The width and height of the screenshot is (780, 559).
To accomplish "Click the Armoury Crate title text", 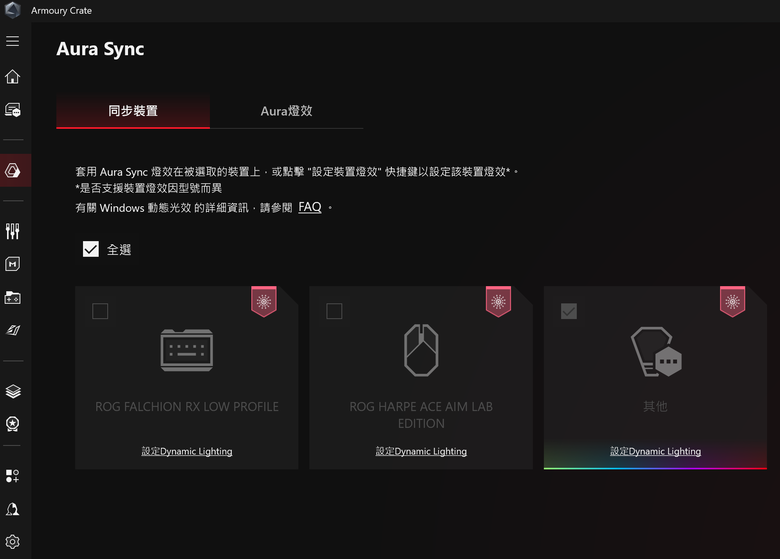I will point(61,10).
